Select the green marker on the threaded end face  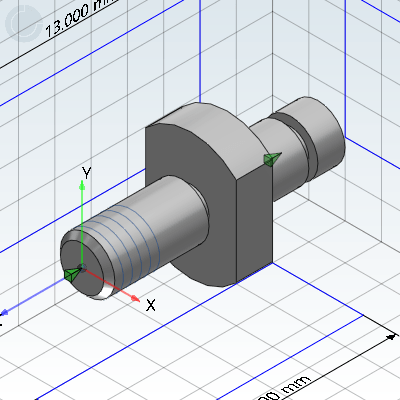(72, 274)
